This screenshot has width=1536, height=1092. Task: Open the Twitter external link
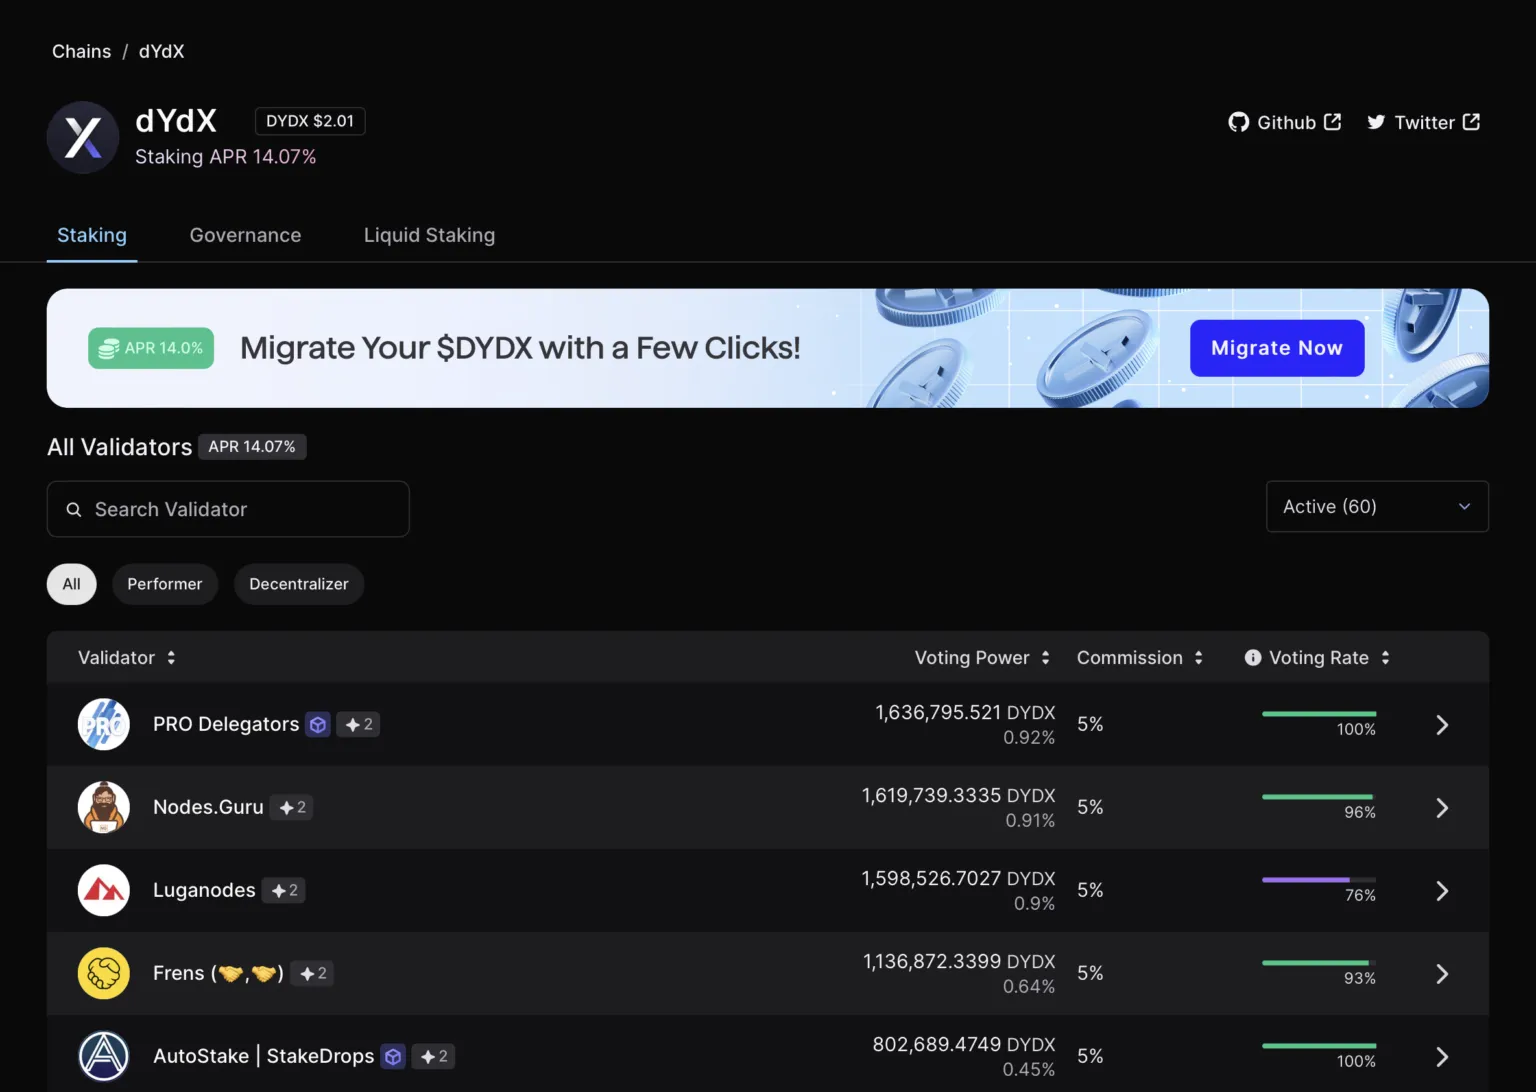[1422, 122]
